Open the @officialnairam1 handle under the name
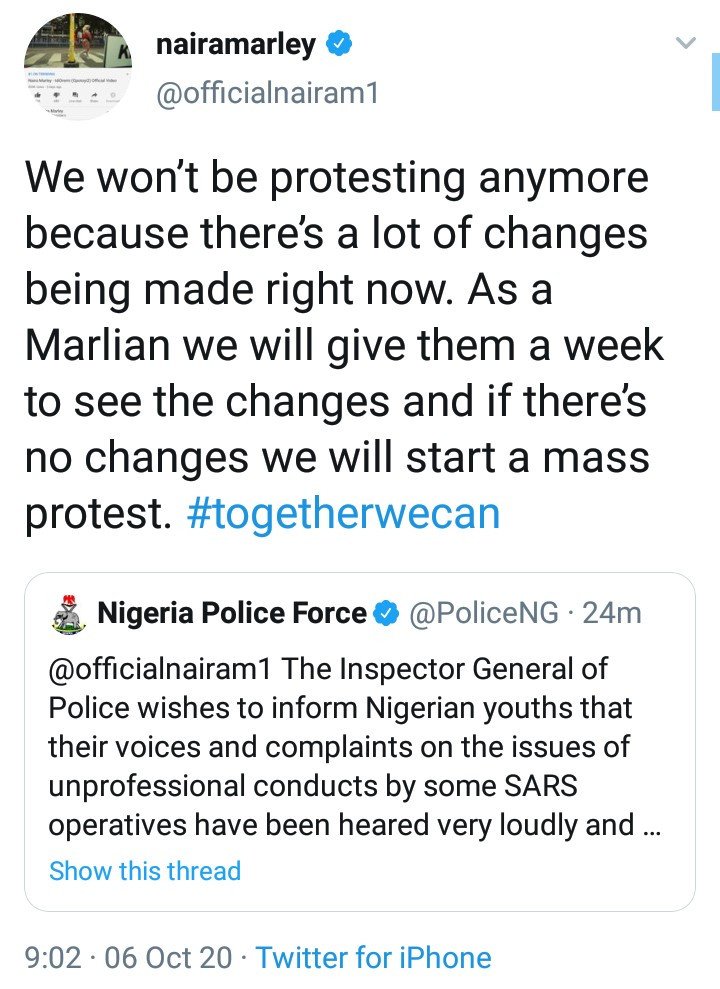 [x=267, y=94]
